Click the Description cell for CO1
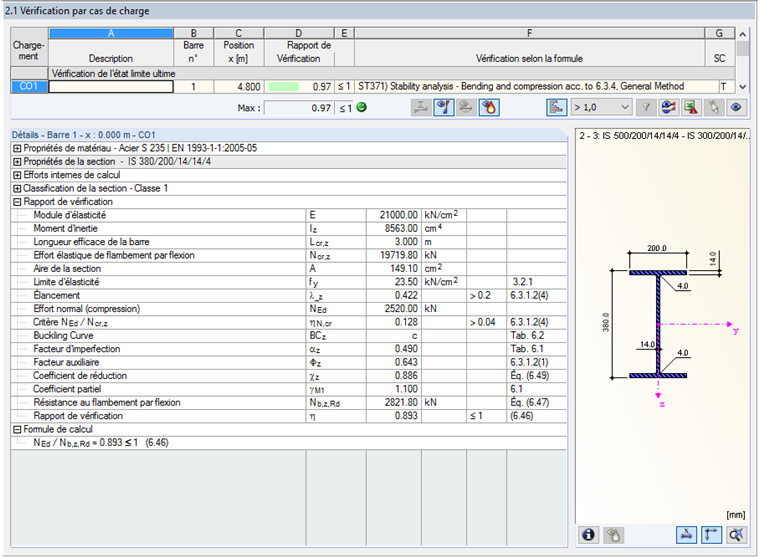 (110, 87)
